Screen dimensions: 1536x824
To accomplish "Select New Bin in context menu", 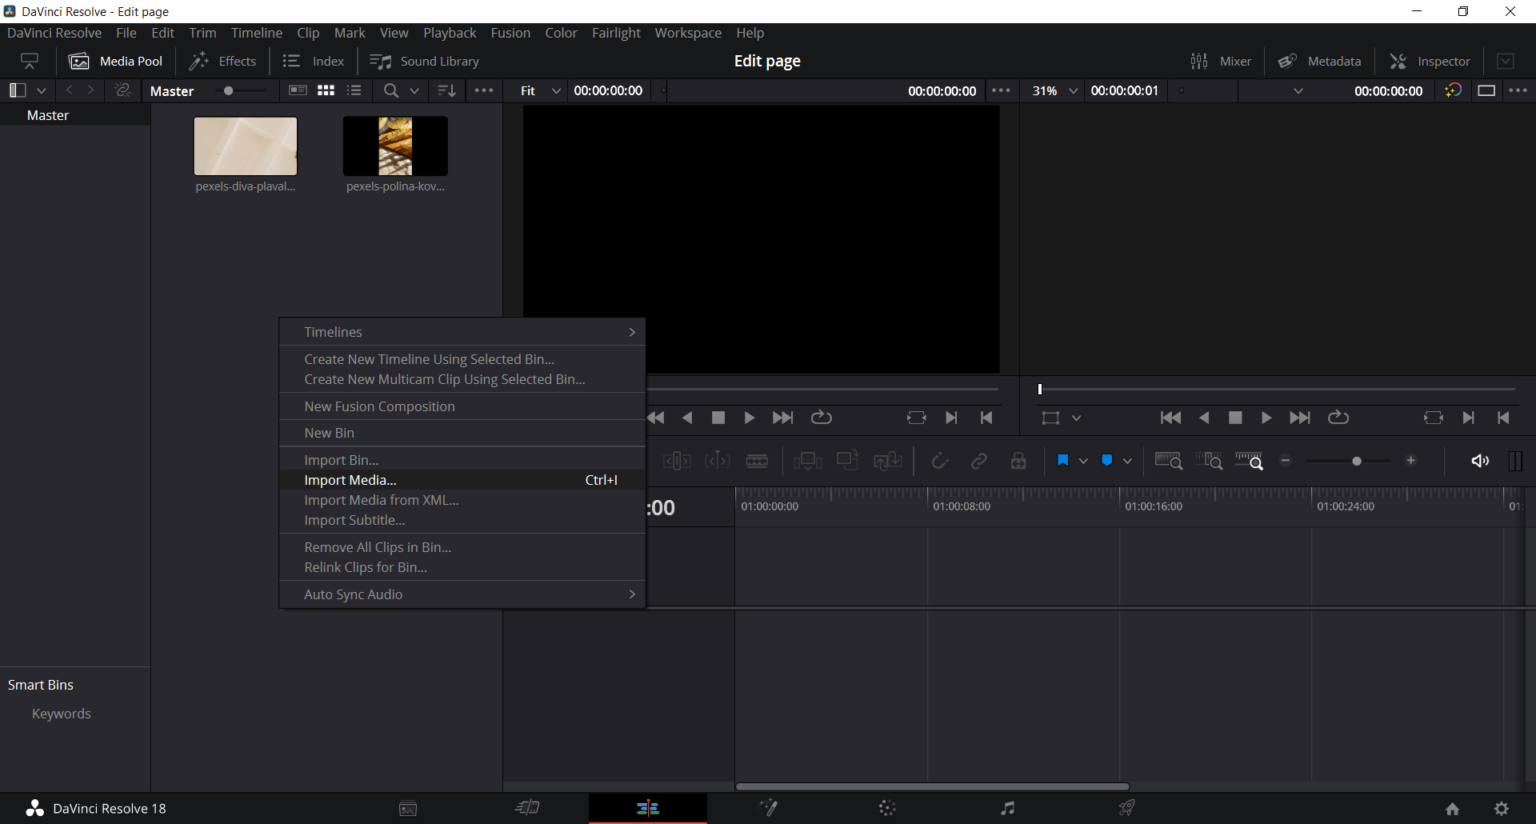I will coord(462,433).
